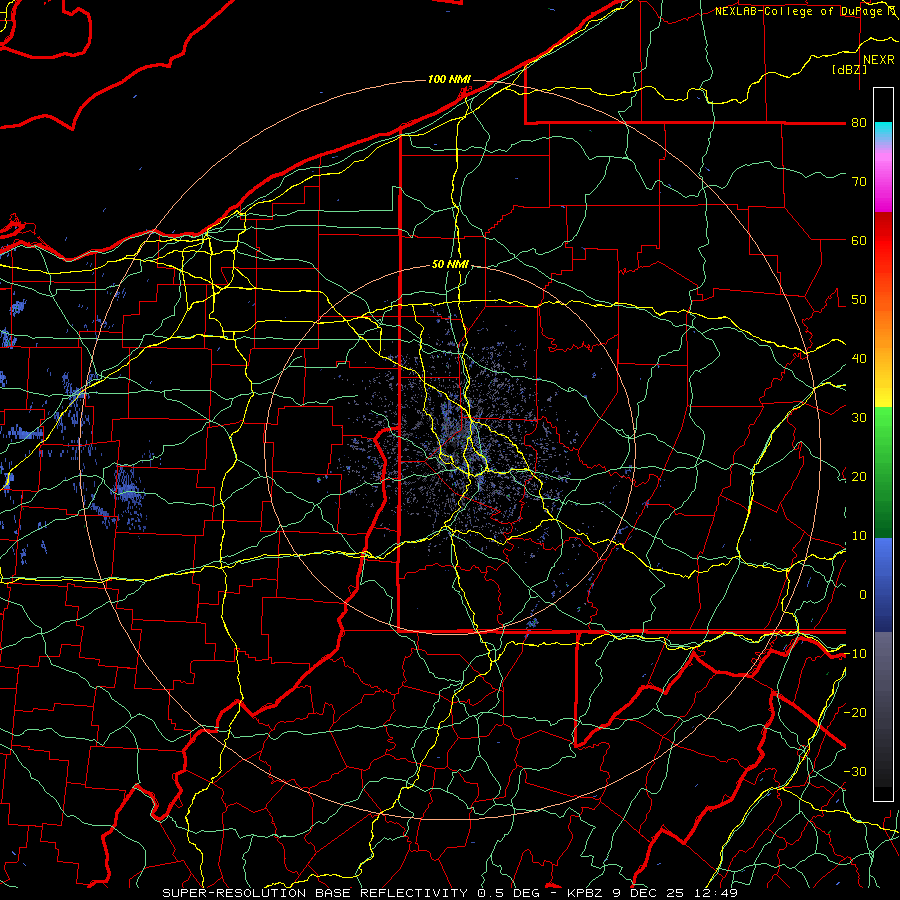The width and height of the screenshot is (900, 900).
Task: Click the green segment of the reflectivity color bar
Action: (883, 473)
